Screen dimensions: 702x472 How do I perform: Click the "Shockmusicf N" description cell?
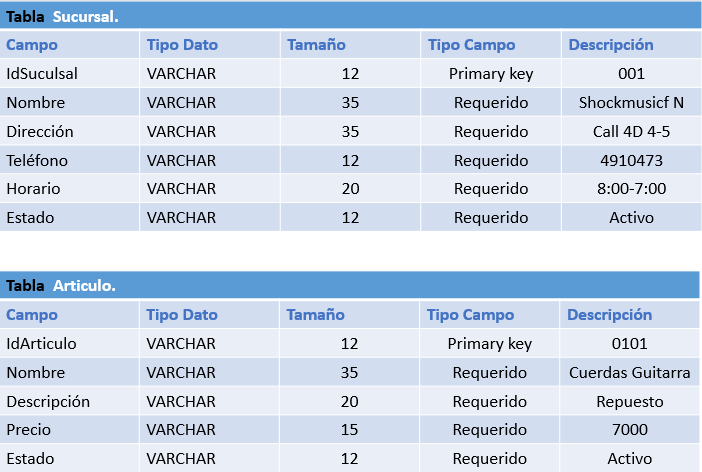point(631,102)
